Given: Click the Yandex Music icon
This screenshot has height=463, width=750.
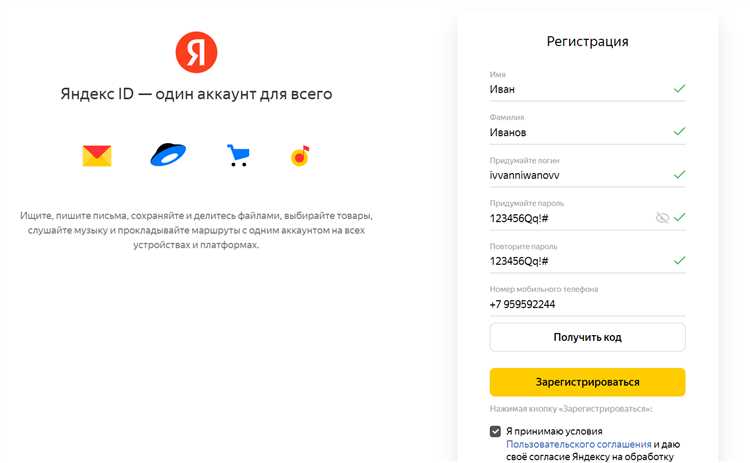Looking at the screenshot, I should point(300,155).
